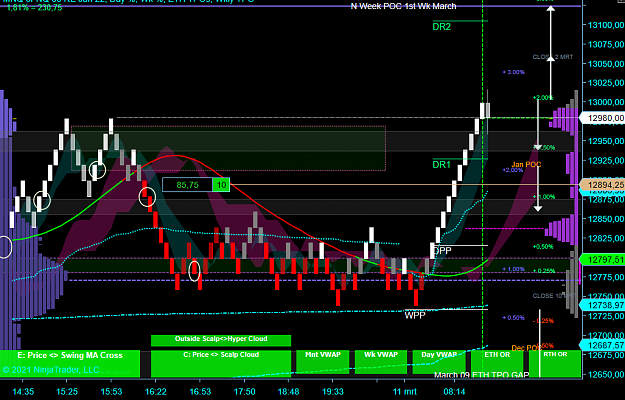Click the RTH OR indicator box
The height and width of the screenshot is (400, 625).
pyautogui.click(x=555, y=364)
